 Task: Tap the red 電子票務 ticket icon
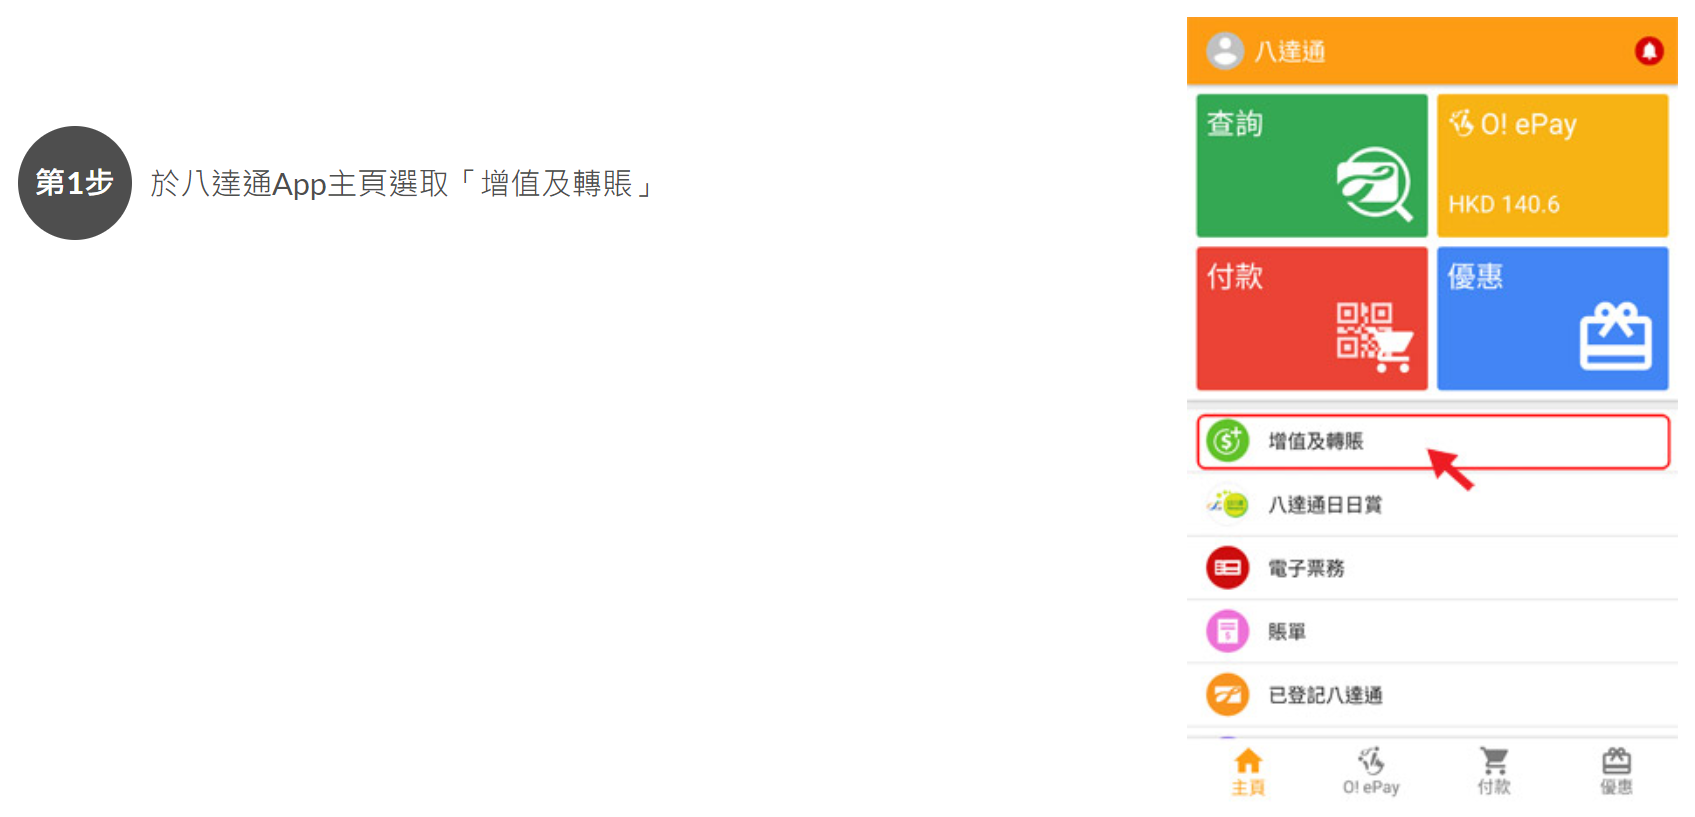click(1227, 568)
